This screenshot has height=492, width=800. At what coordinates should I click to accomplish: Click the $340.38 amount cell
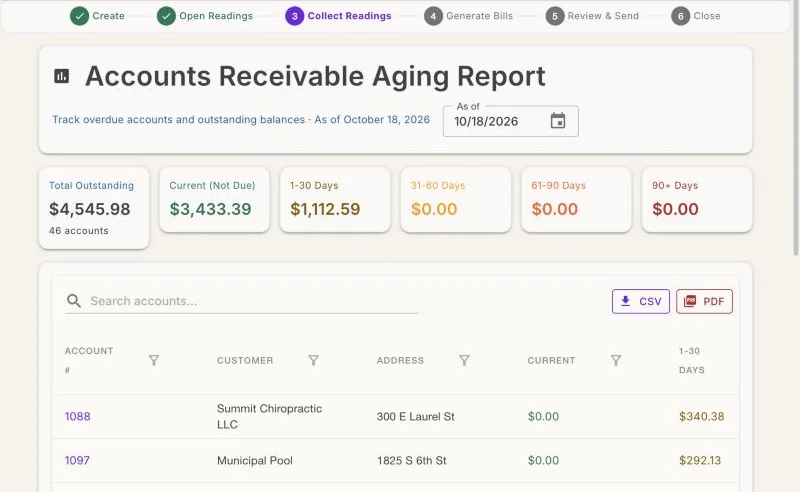(x=702, y=416)
